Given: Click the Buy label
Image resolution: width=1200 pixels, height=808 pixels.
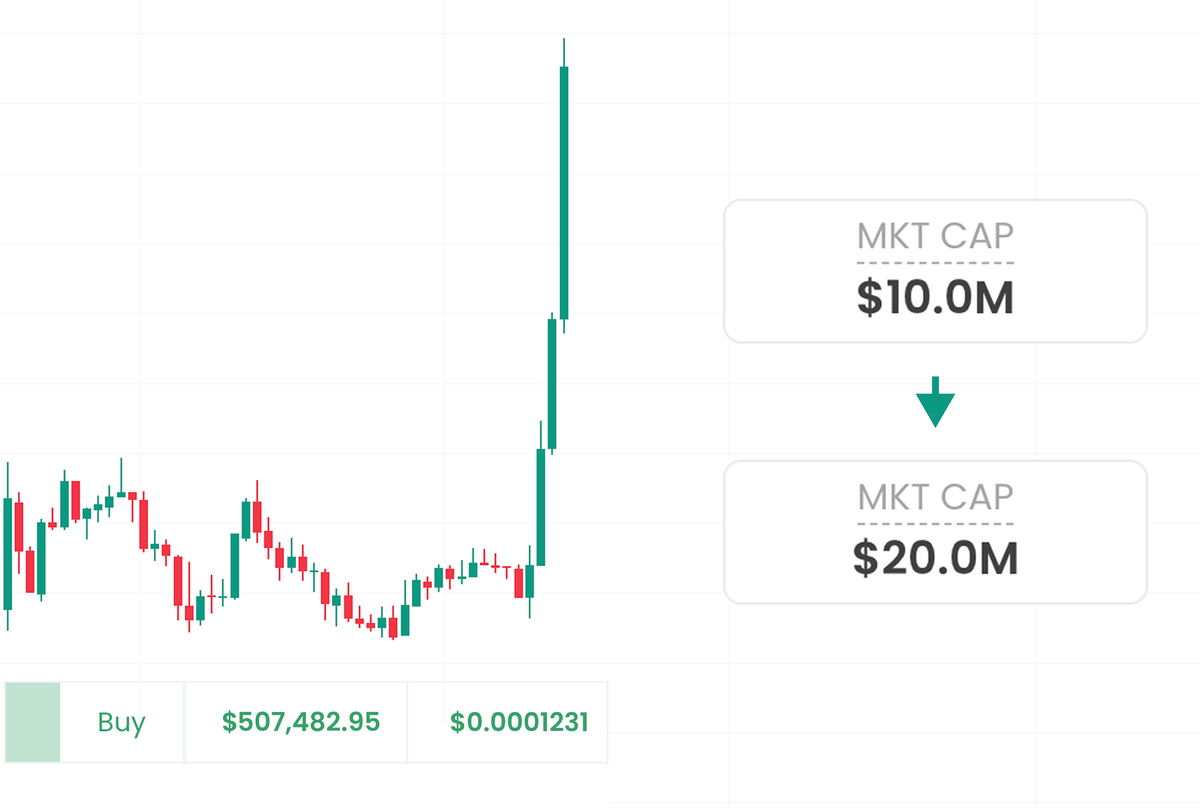Looking at the screenshot, I should pos(121,722).
